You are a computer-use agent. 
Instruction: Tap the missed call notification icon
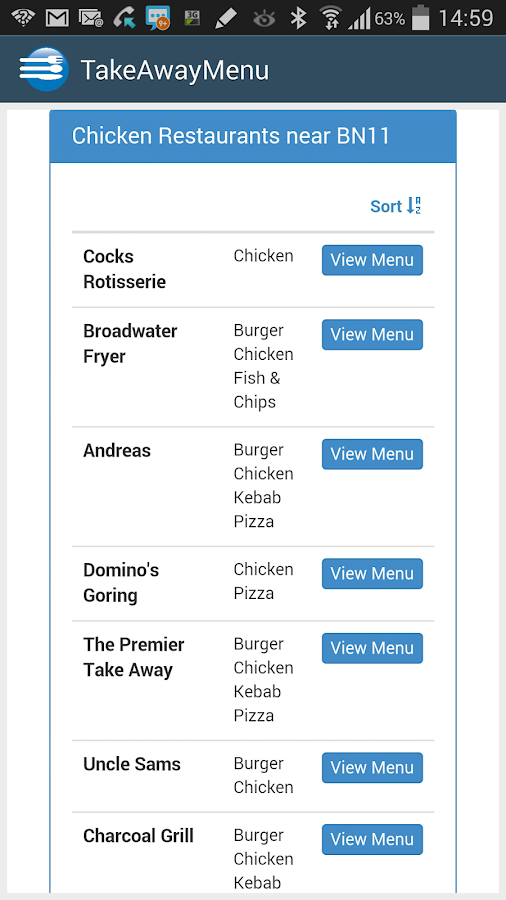click(x=124, y=18)
